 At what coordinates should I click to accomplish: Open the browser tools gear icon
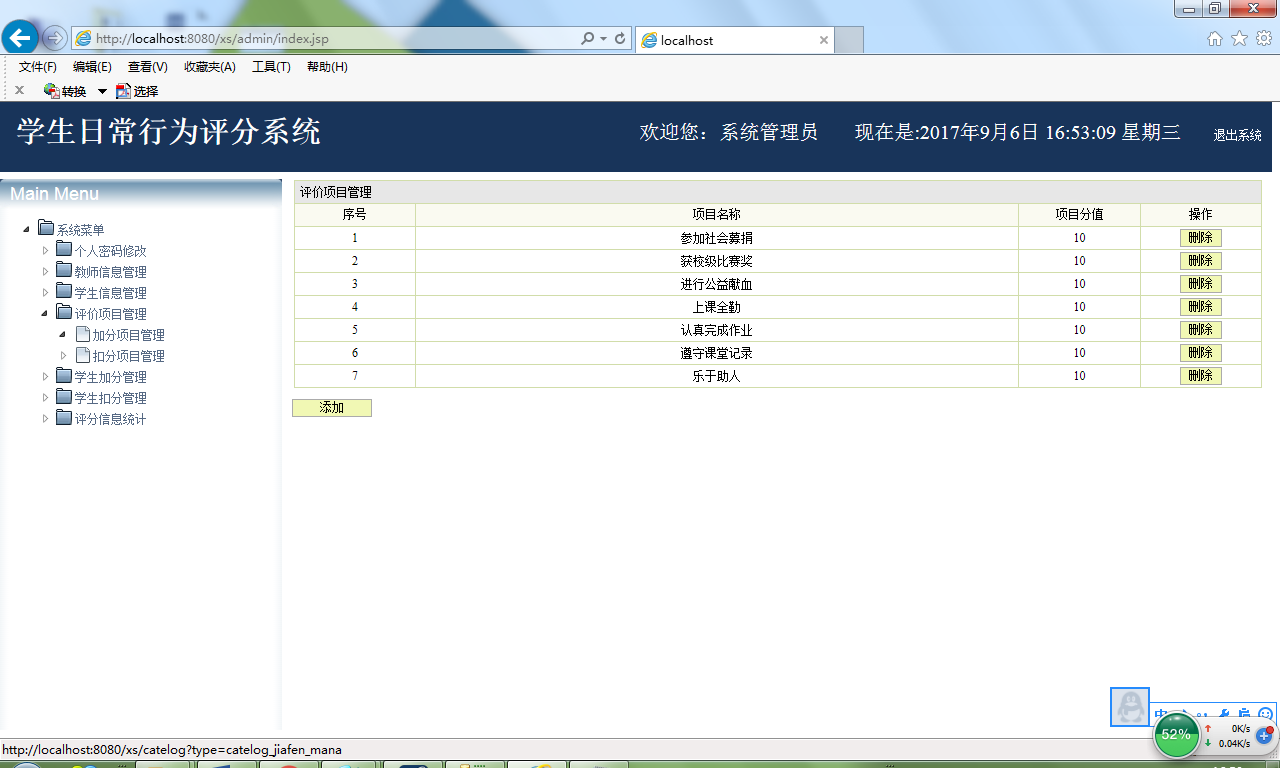(x=1263, y=39)
